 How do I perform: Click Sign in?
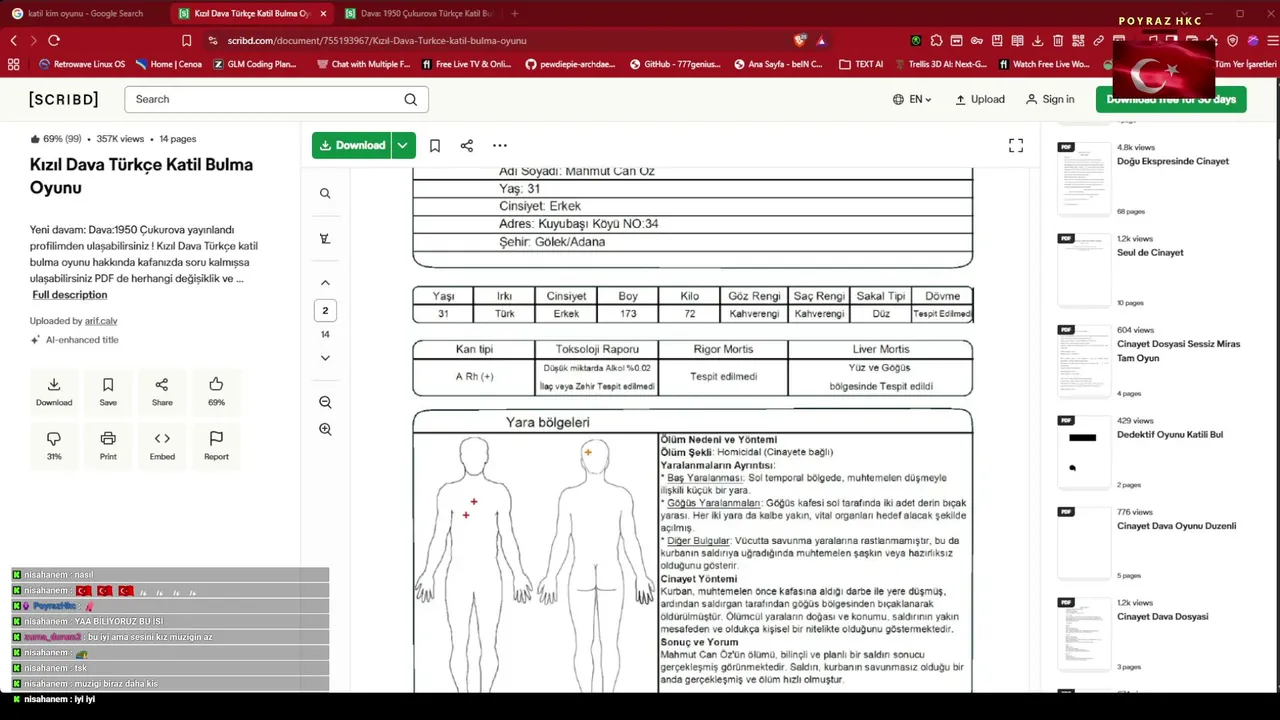point(1050,99)
